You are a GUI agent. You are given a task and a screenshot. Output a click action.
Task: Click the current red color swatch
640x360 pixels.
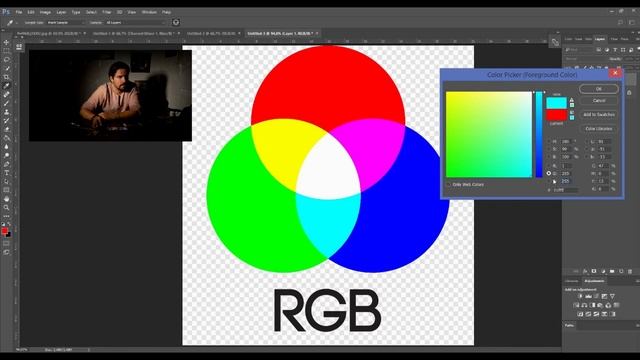[556, 115]
